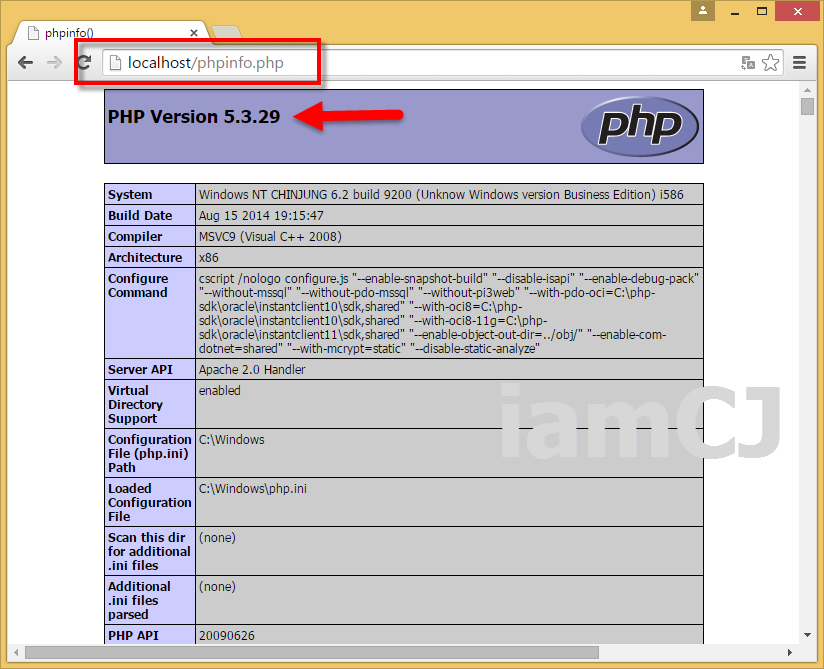This screenshot has width=824, height=669.
Task: Click (none) in Scan this dir row
Action: click(x=217, y=538)
